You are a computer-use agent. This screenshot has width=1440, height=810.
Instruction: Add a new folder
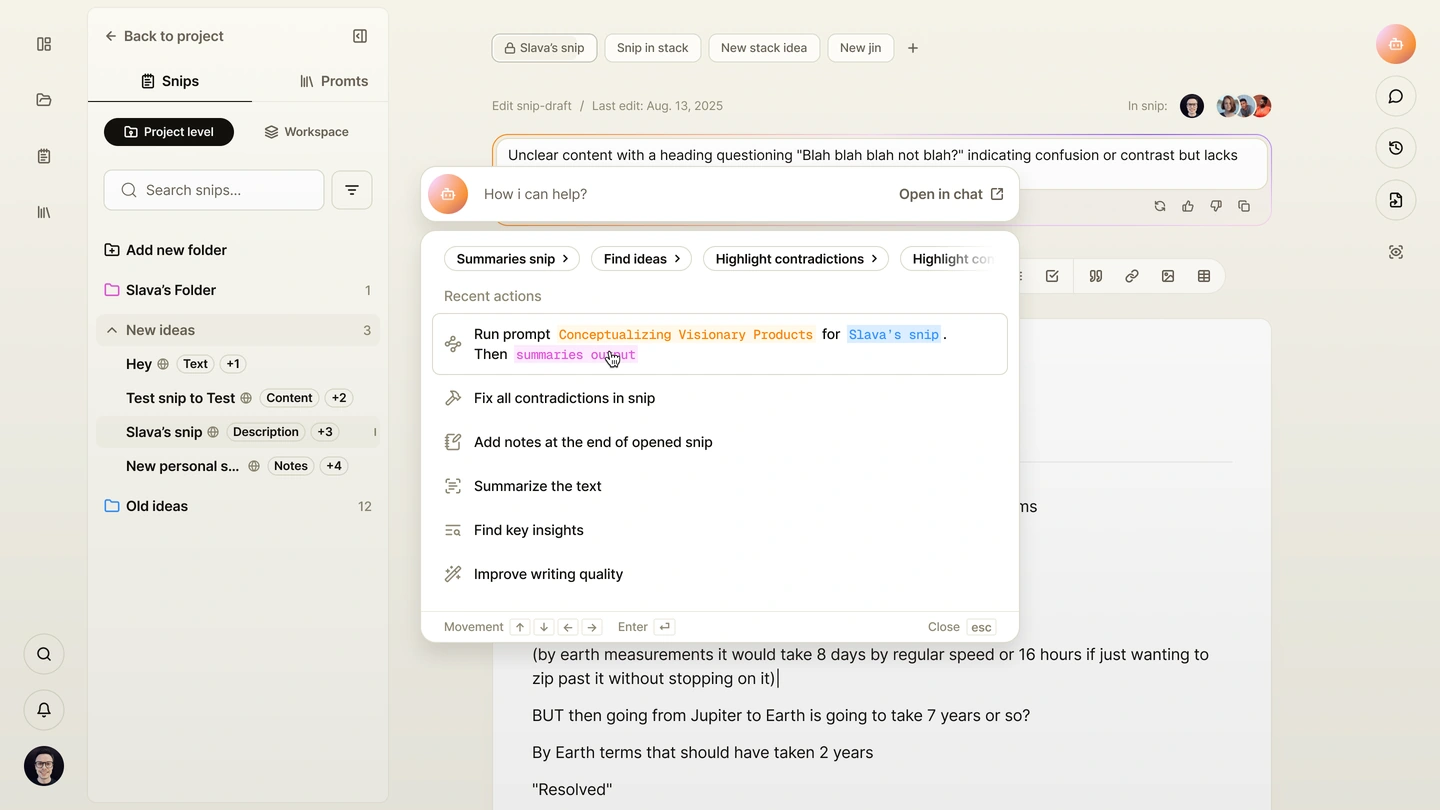[x=166, y=250]
